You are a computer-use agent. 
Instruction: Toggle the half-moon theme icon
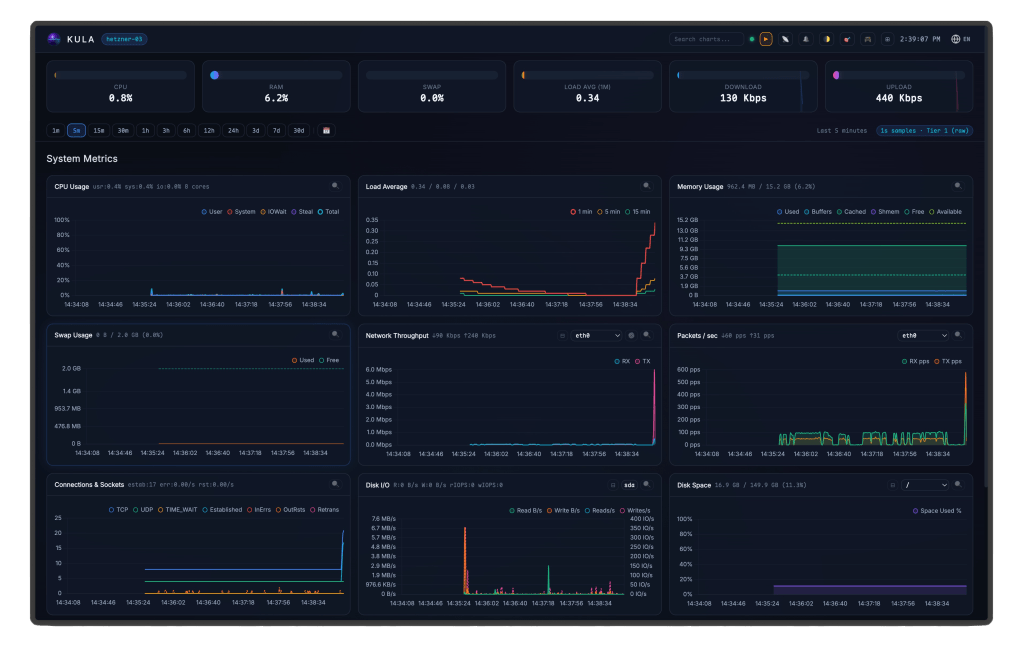point(827,39)
